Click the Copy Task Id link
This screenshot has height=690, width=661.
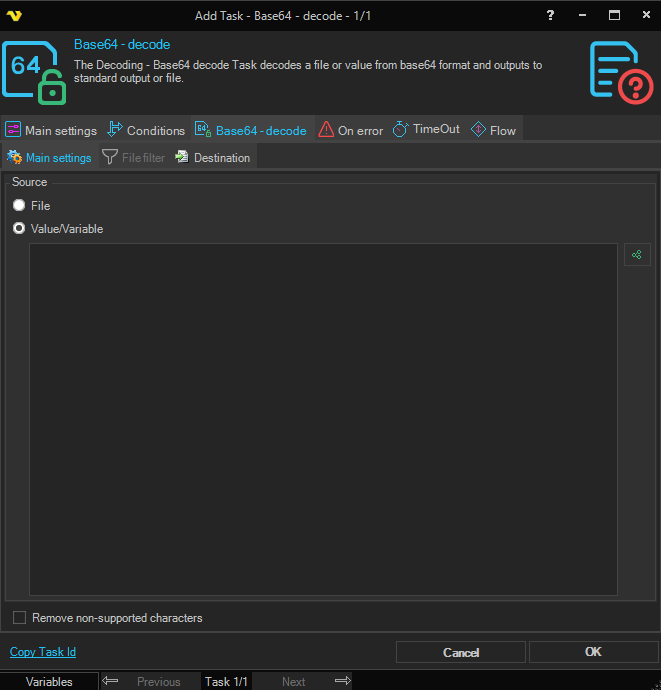pos(43,652)
